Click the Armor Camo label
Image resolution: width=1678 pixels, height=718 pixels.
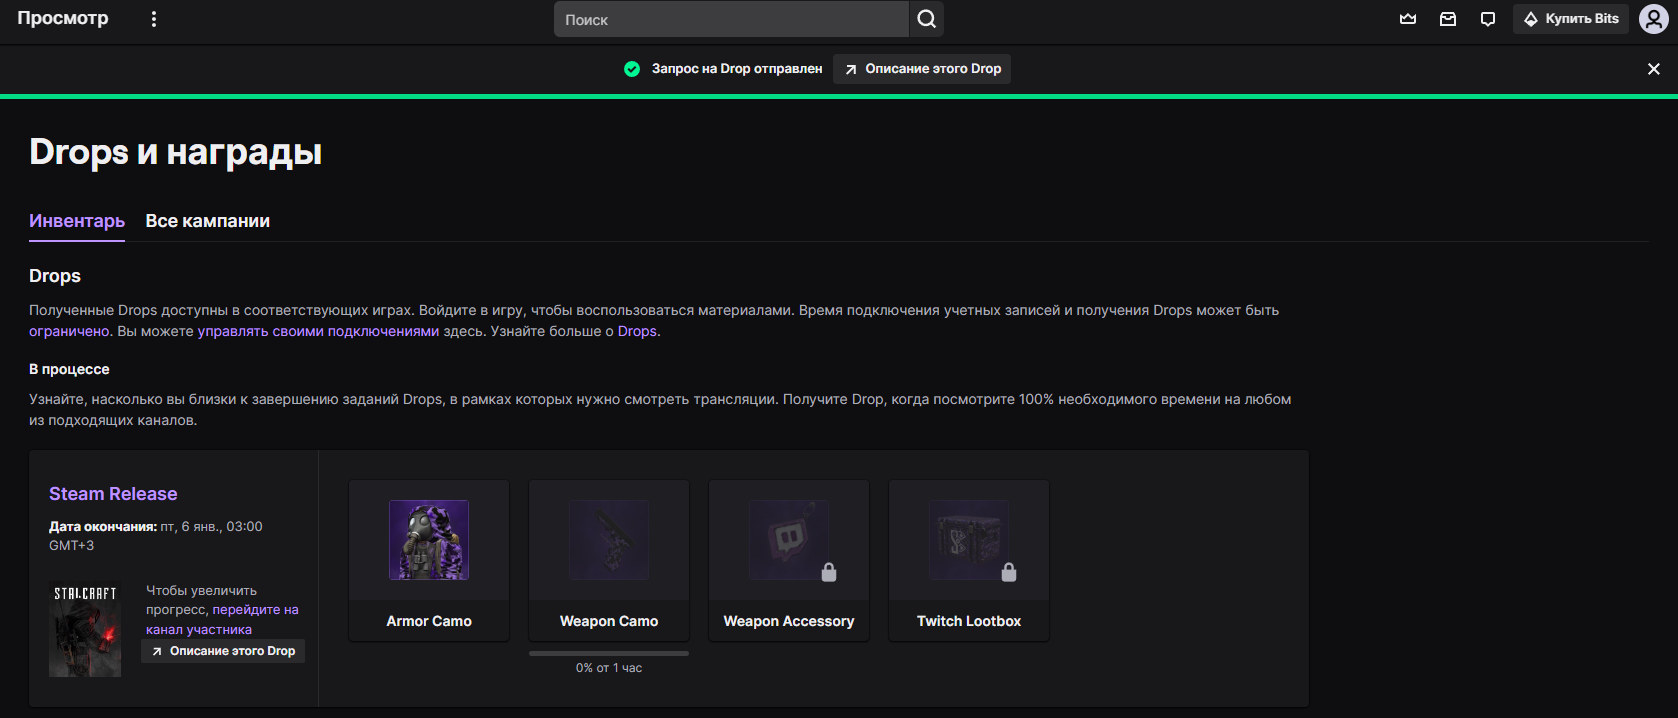click(x=429, y=621)
